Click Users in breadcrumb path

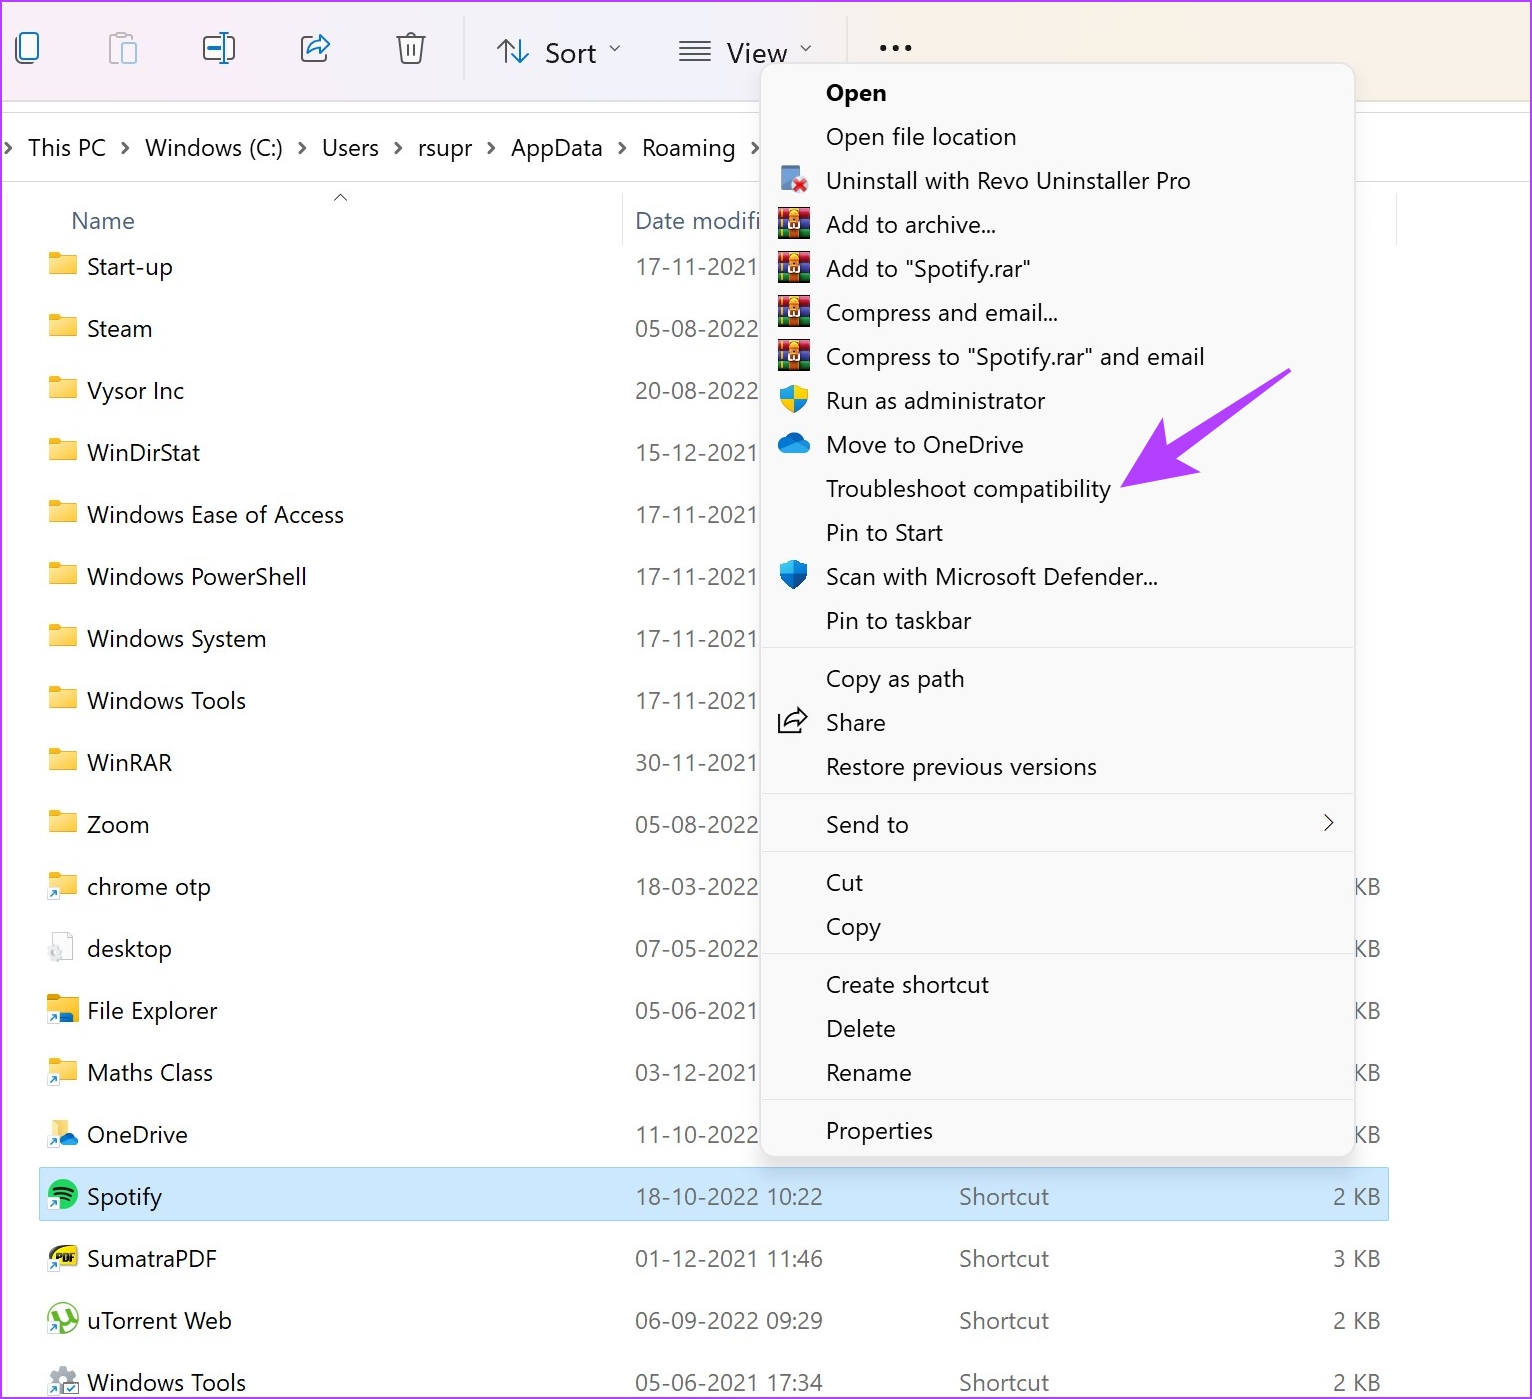pos(350,148)
